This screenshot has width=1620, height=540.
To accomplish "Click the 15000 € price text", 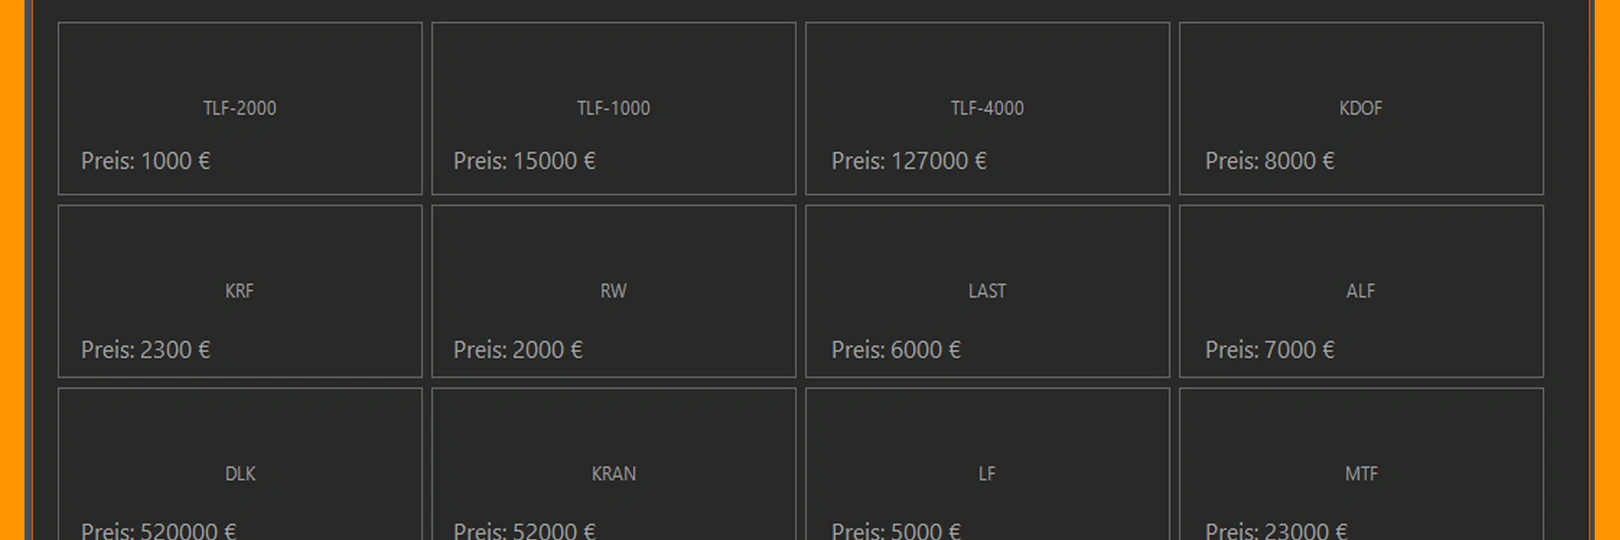I will tap(524, 161).
